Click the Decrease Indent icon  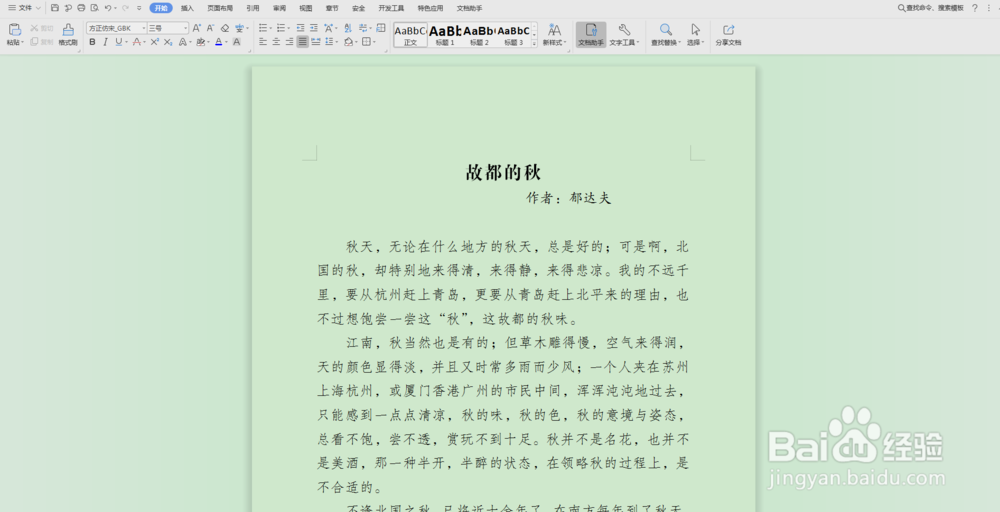pos(300,28)
